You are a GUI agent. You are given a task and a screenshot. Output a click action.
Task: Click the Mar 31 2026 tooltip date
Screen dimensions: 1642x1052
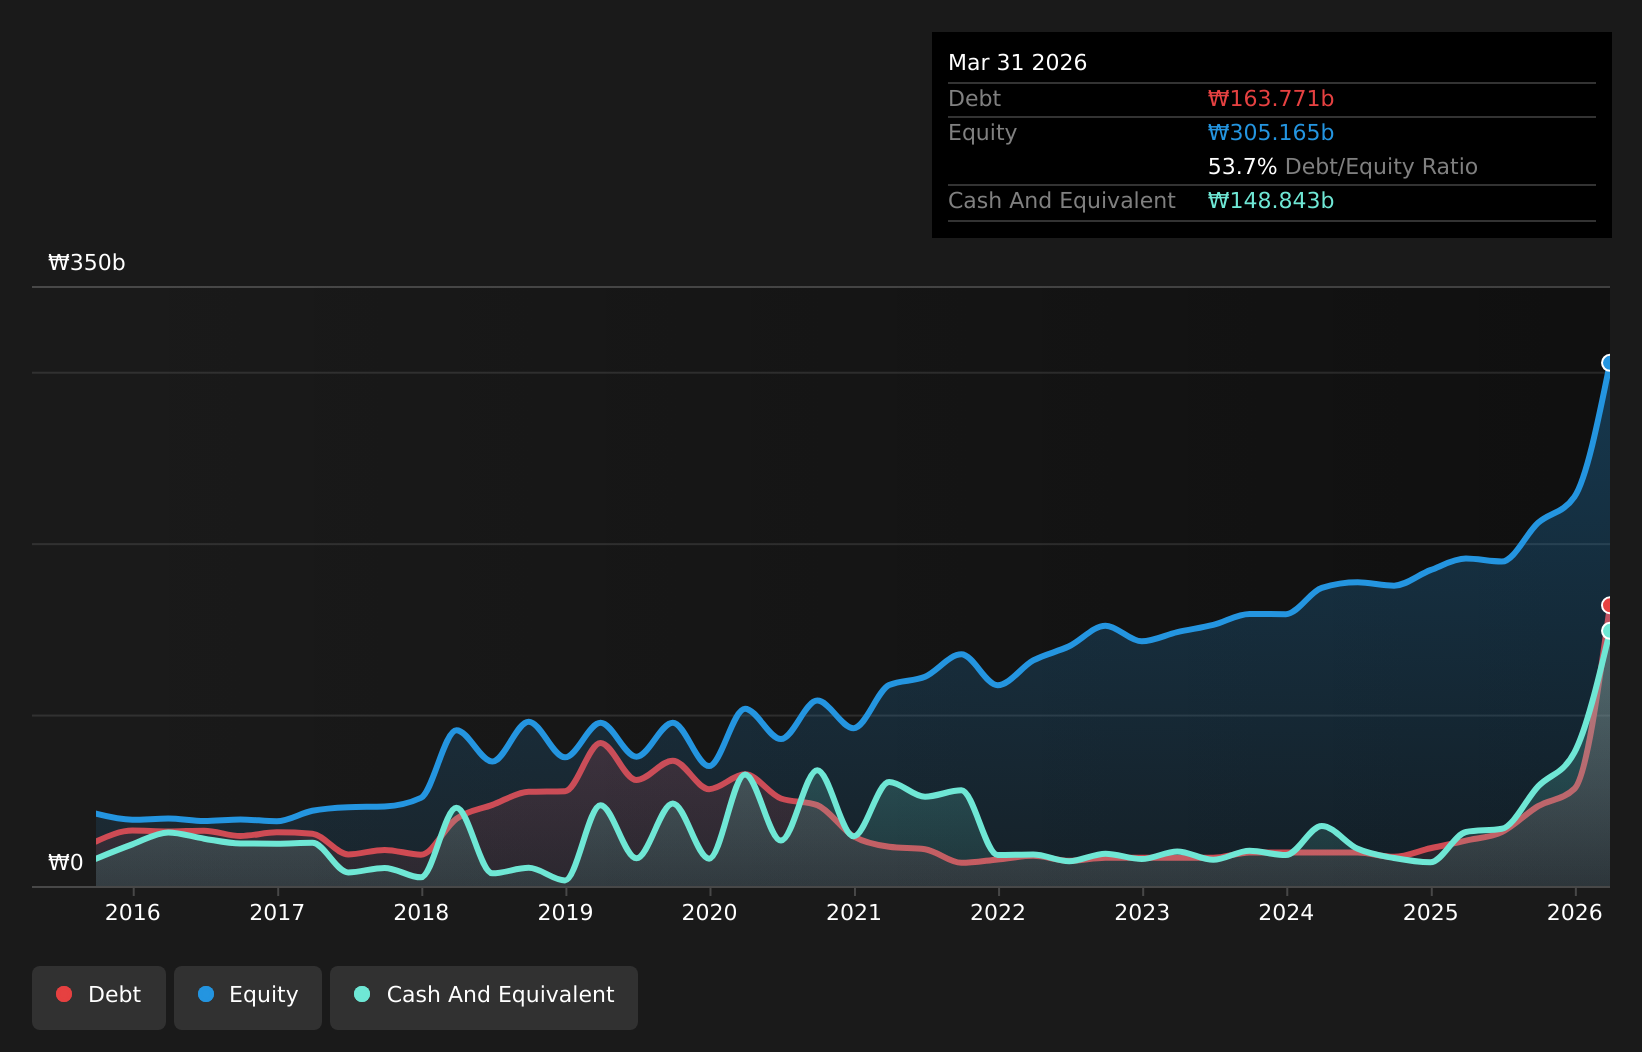tap(1017, 63)
